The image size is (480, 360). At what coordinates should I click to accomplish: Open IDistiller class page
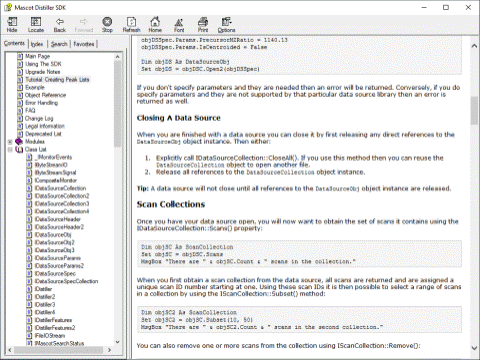click(43, 289)
